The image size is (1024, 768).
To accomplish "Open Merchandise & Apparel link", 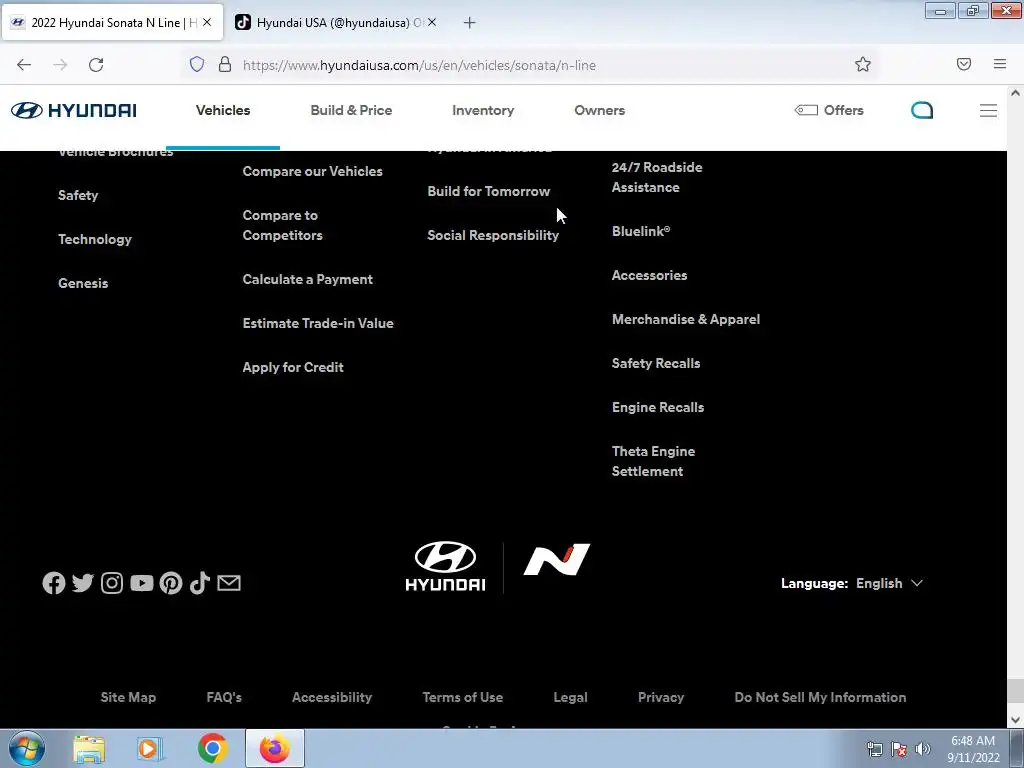I will click(686, 319).
